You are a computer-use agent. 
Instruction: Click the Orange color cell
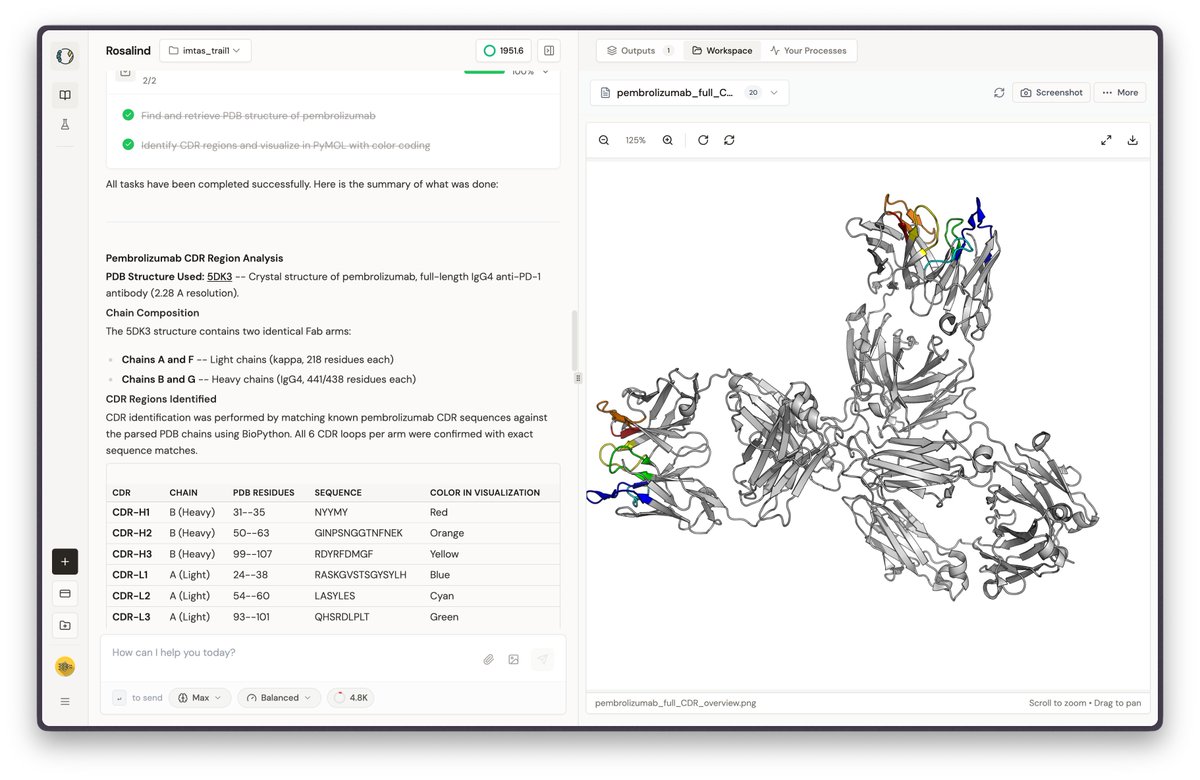click(445, 533)
